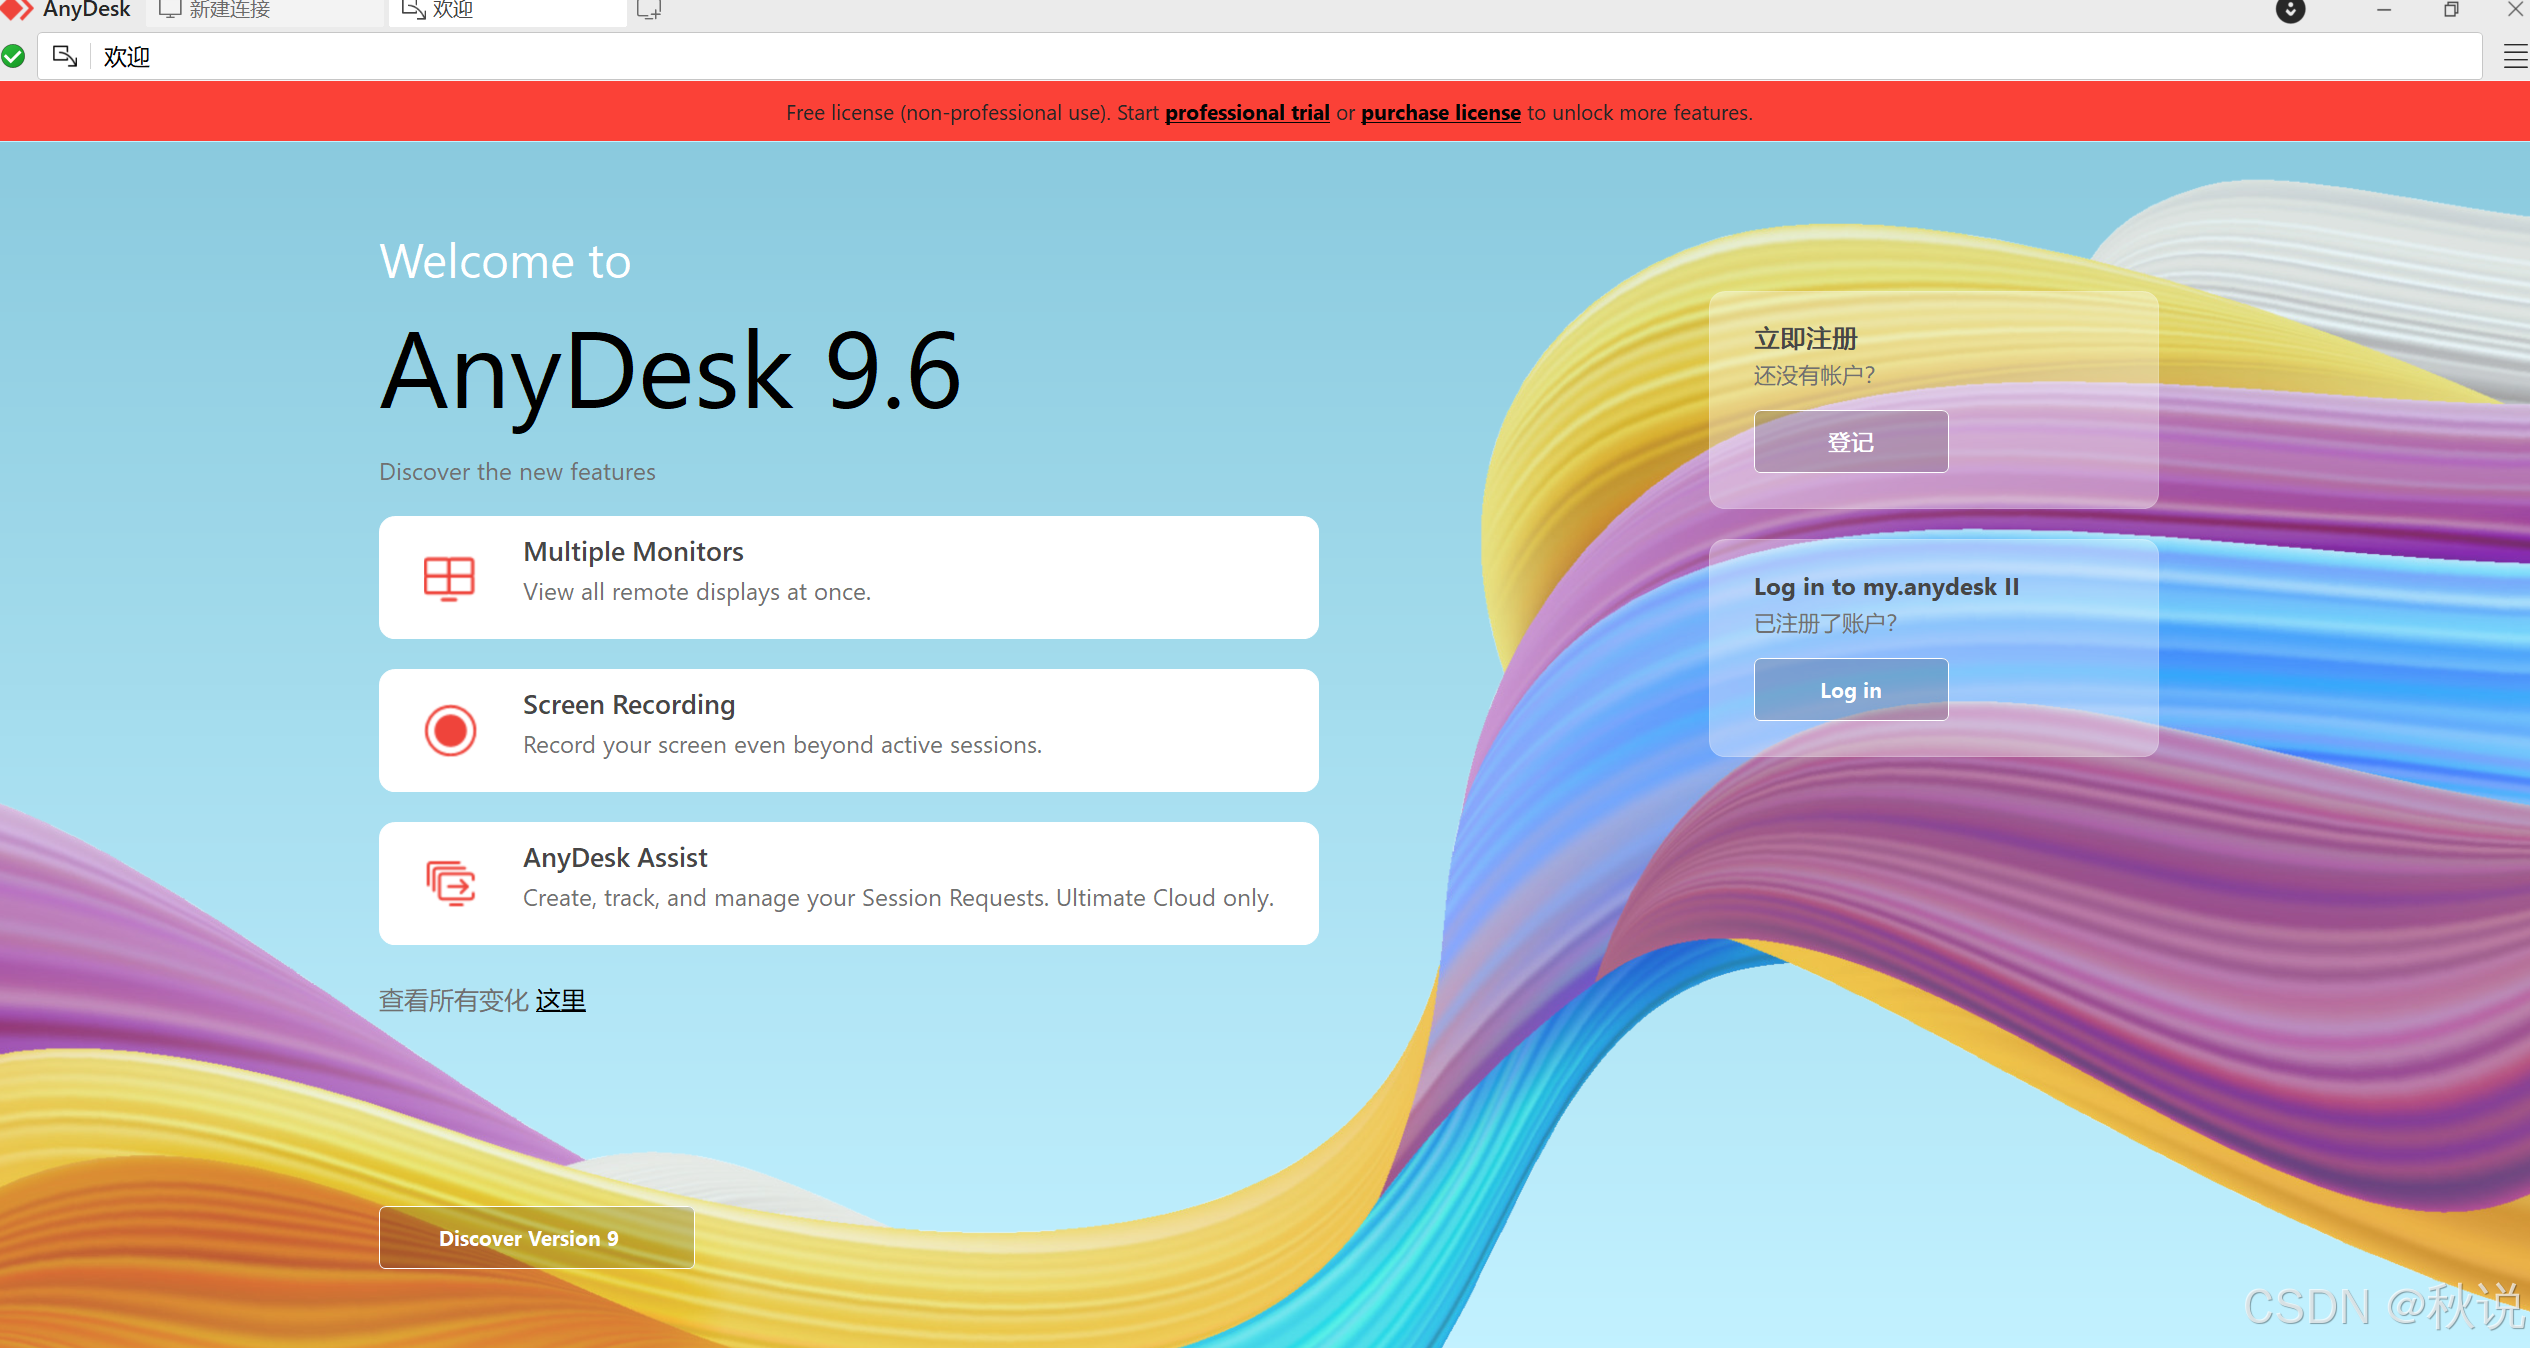Click the session arrow icon in address bar
This screenshot has height=1348, width=2530.
65,56
